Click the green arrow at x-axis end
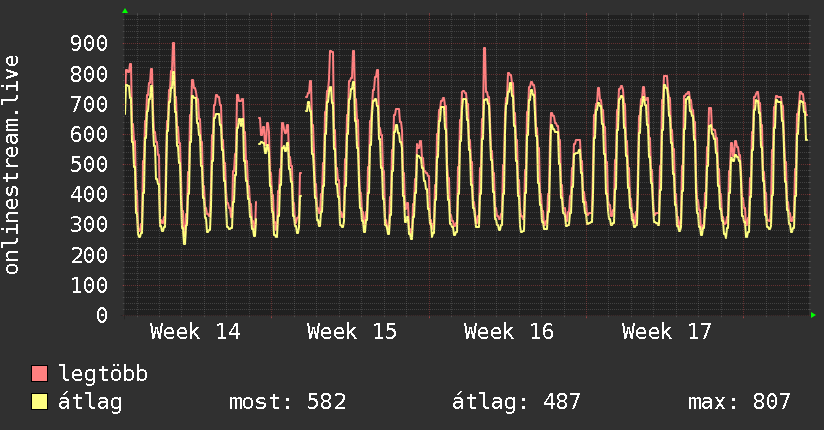The width and height of the screenshot is (824, 430). pyautogui.click(x=813, y=315)
